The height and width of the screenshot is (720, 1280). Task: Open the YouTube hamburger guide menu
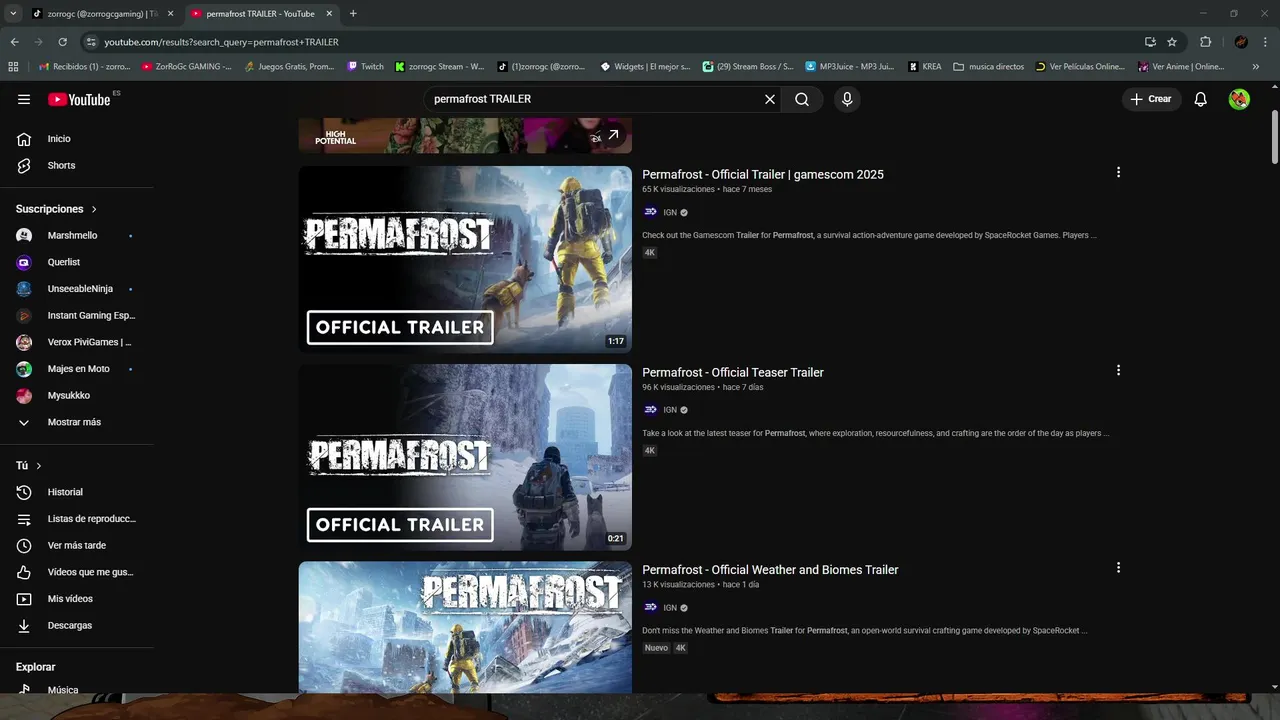tap(24, 99)
